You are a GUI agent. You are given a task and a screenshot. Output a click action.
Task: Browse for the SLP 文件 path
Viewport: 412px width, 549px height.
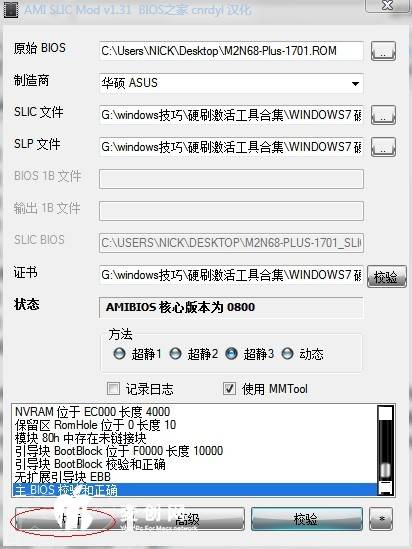383,147
